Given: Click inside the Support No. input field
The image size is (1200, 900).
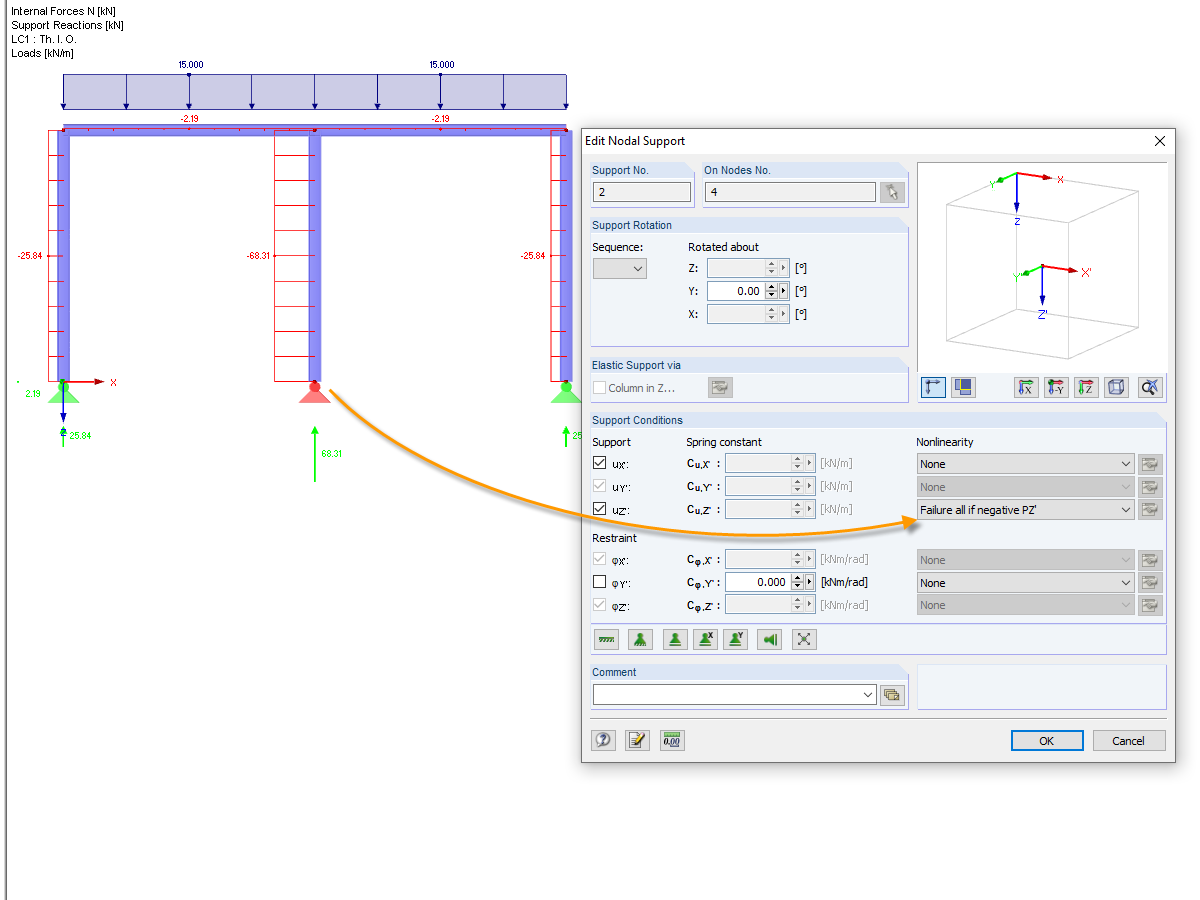Looking at the screenshot, I should pyautogui.click(x=641, y=191).
